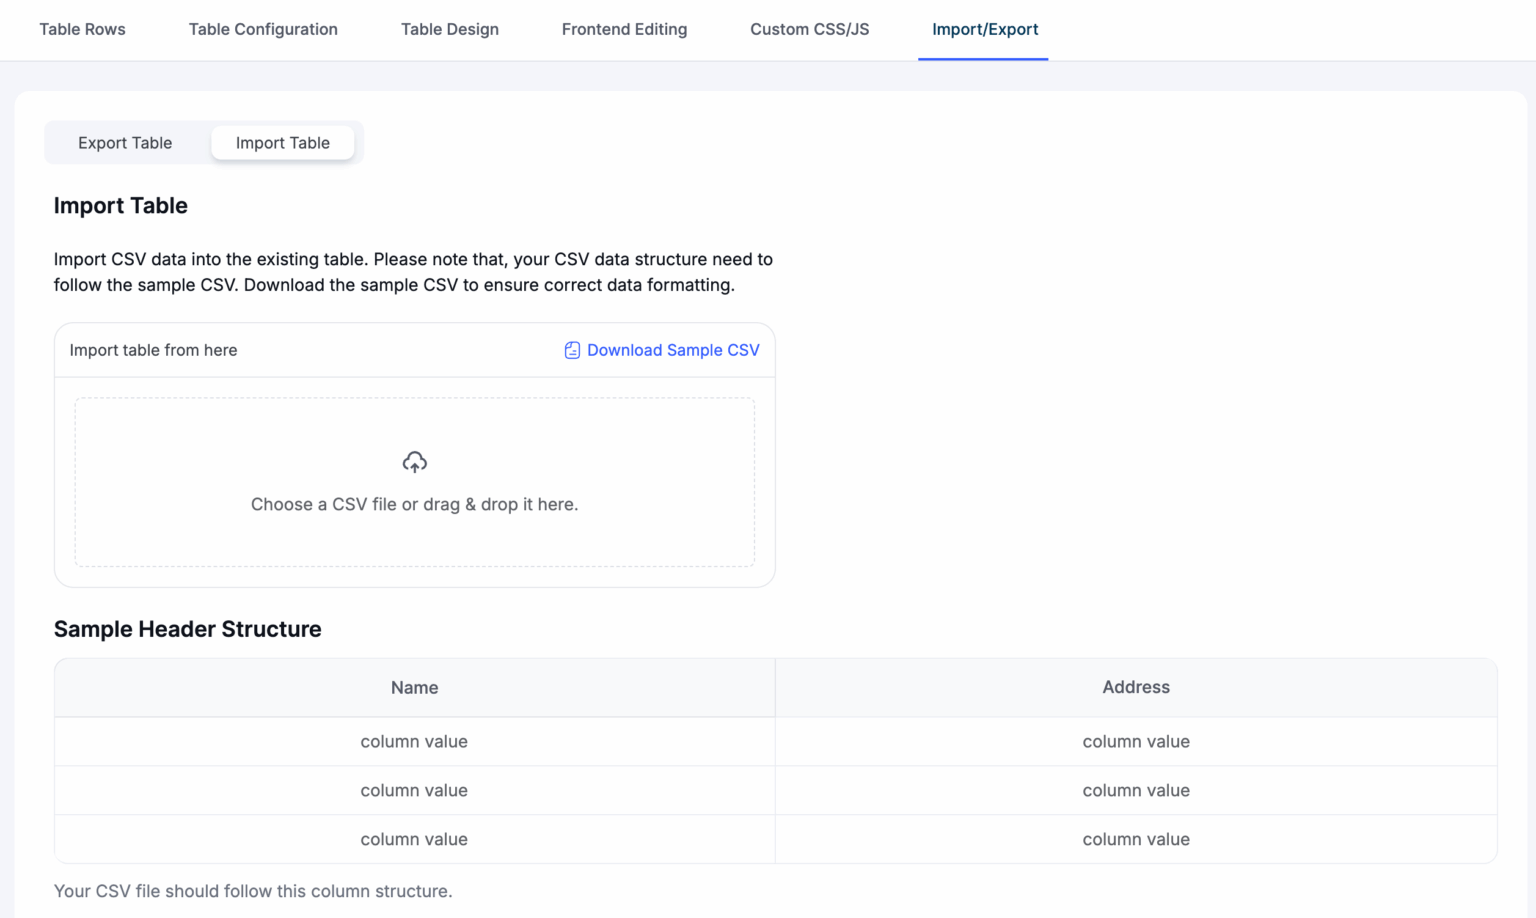The width and height of the screenshot is (1536, 918).
Task: Click the first column value under Name
Action: [x=414, y=741]
